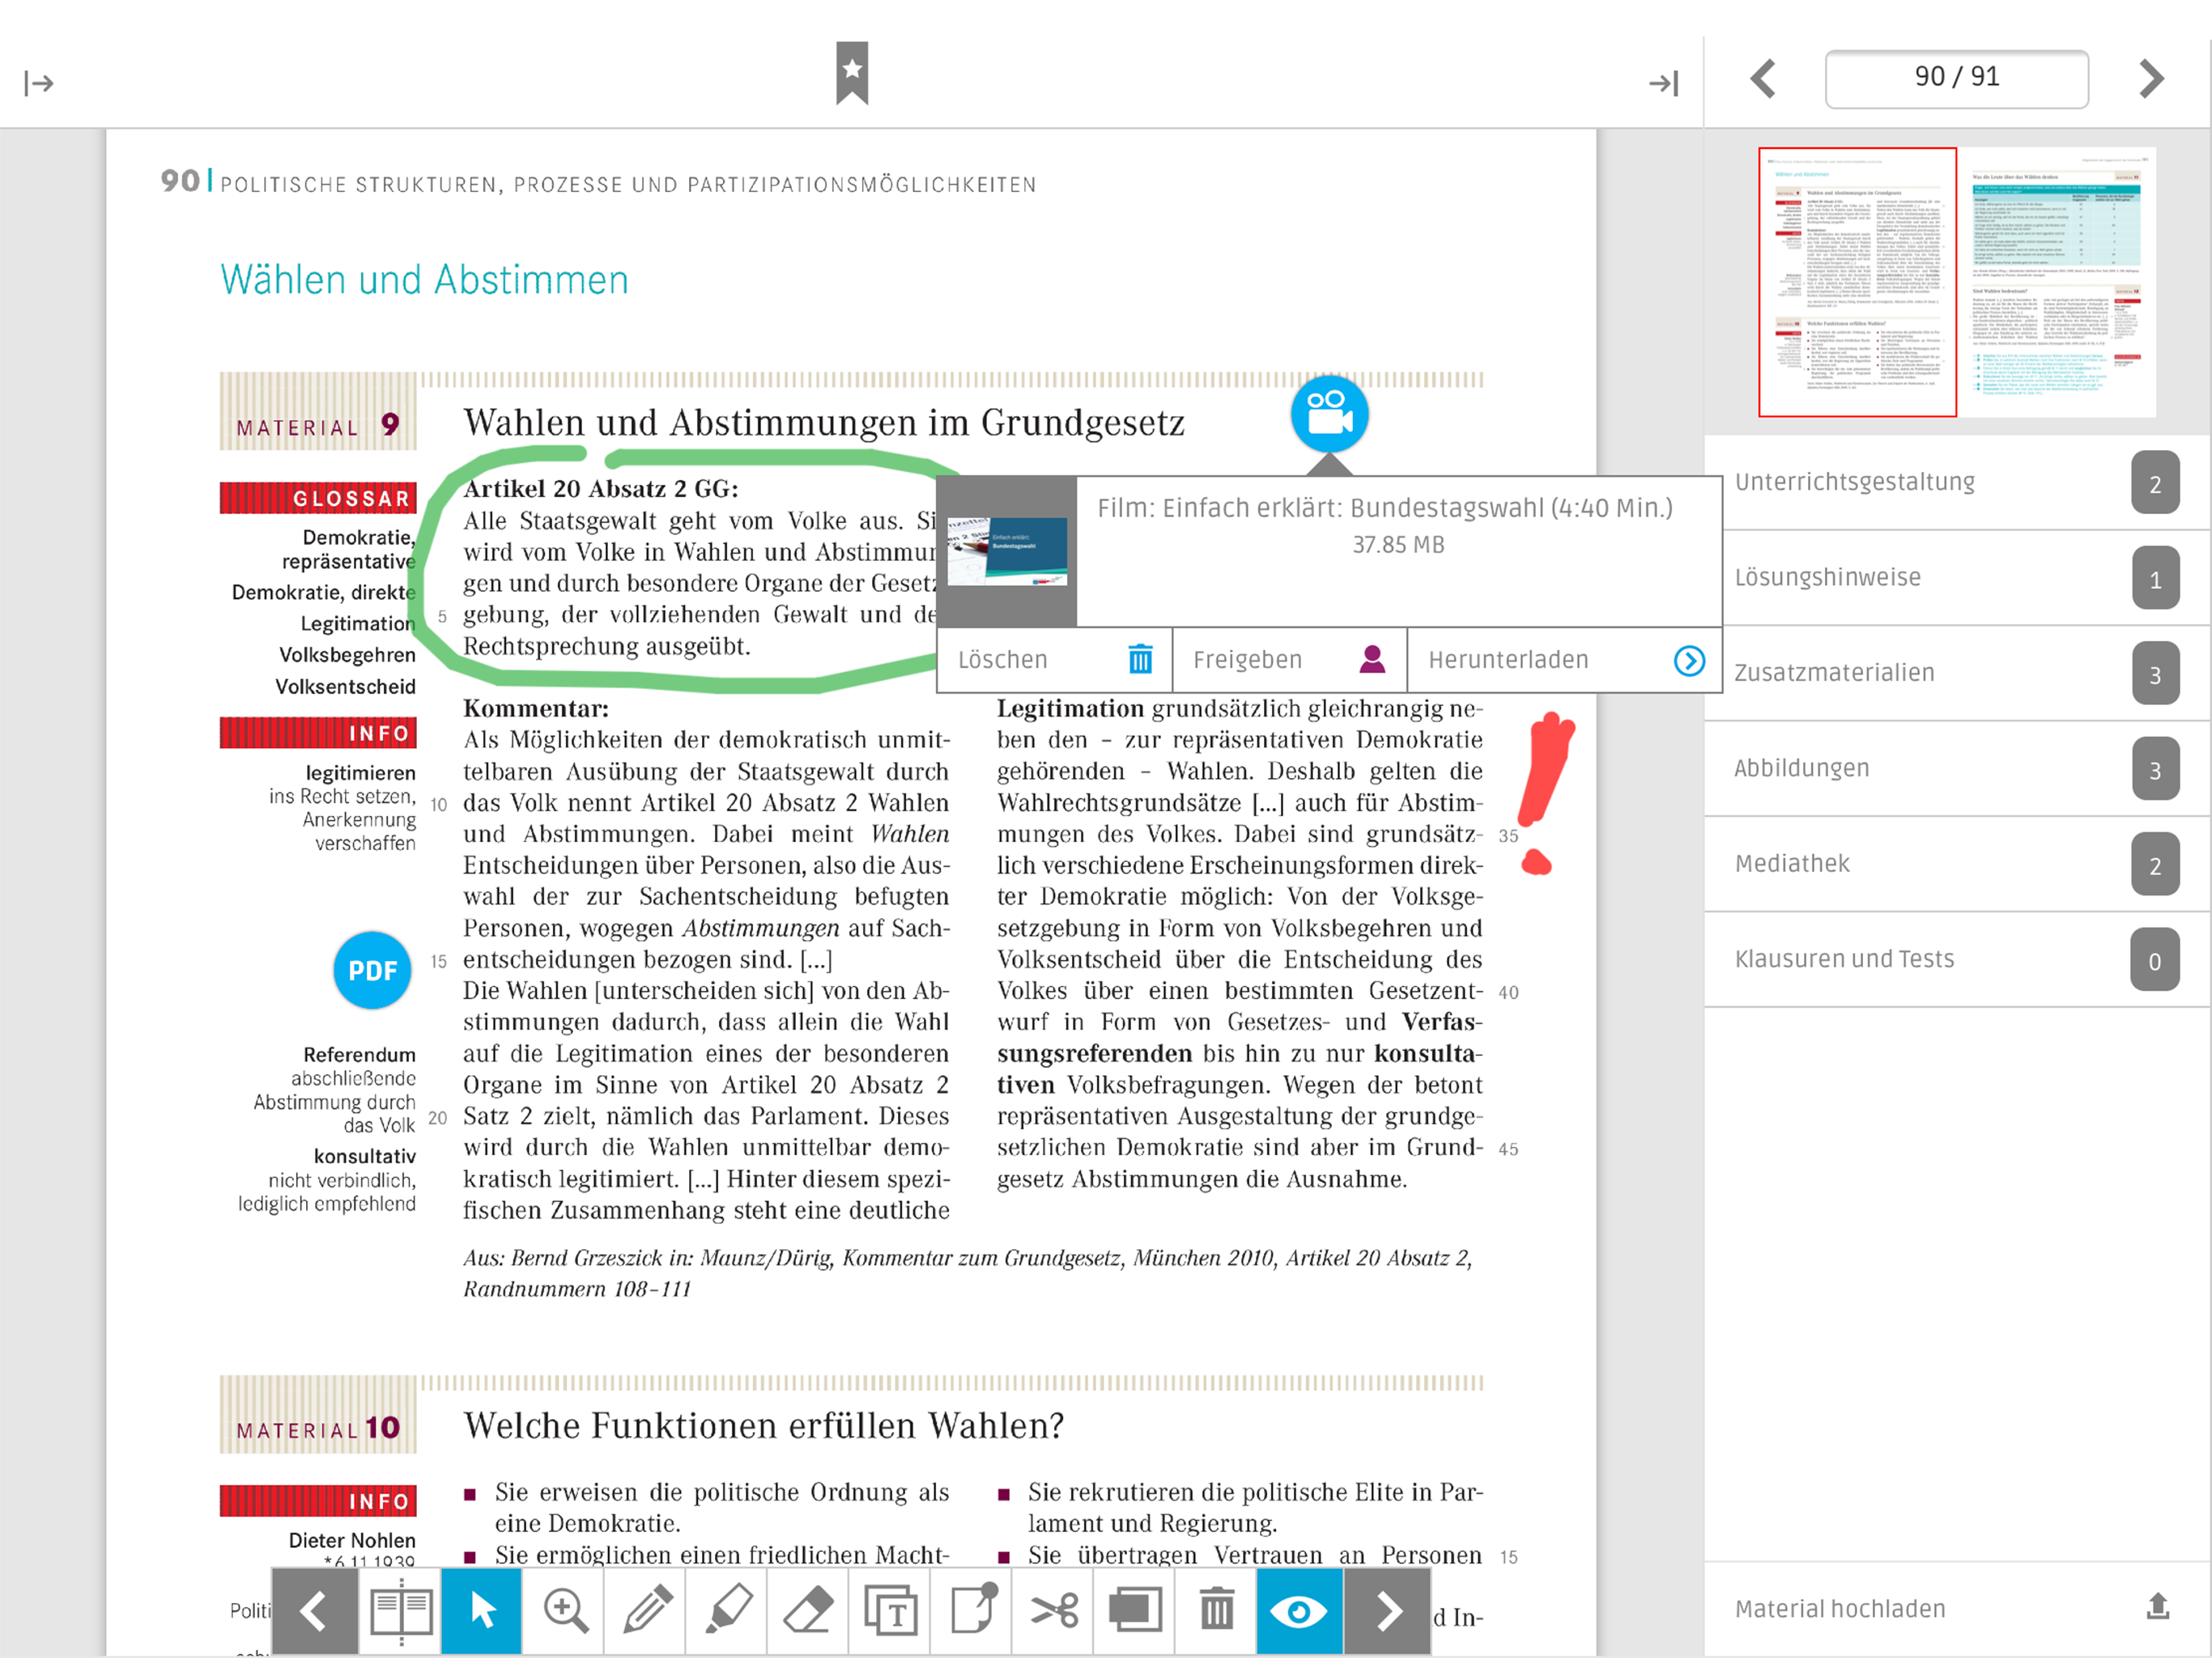Toggle the eye visibility button
Viewport: 2212px width, 1658px height.
pyautogui.click(x=1298, y=1611)
